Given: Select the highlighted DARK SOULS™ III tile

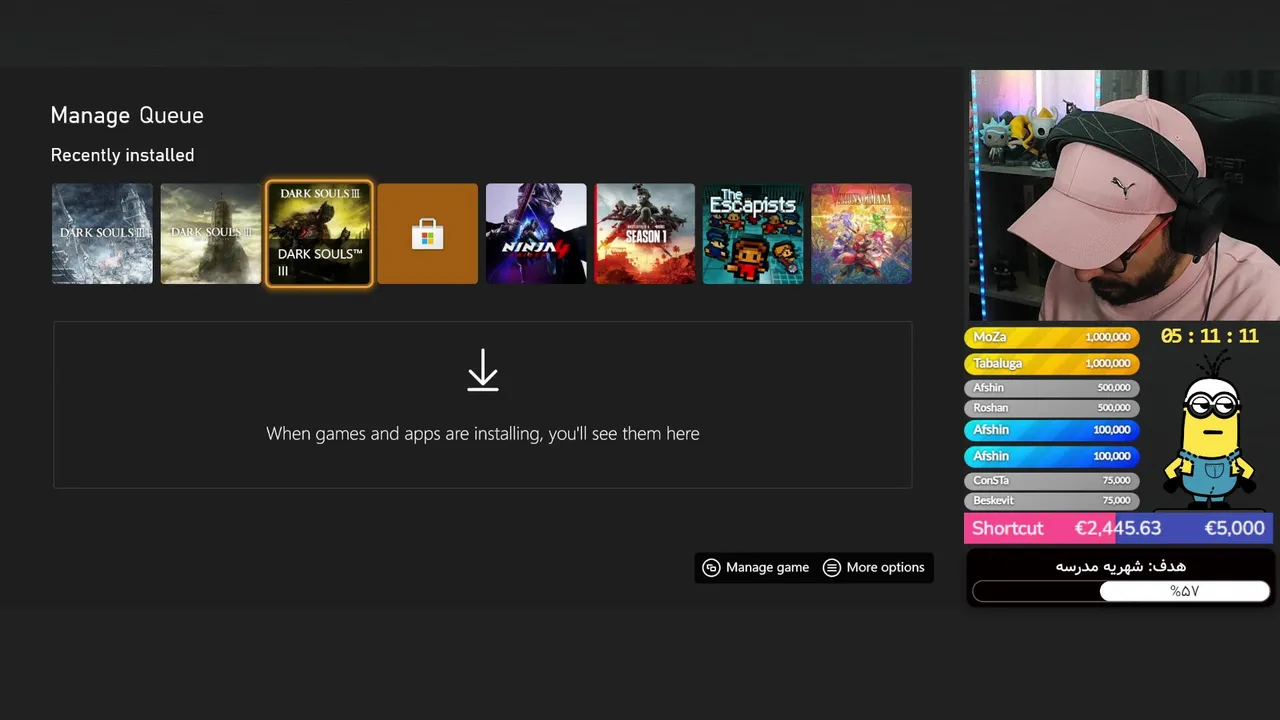Looking at the screenshot, I should pos(319,234).
